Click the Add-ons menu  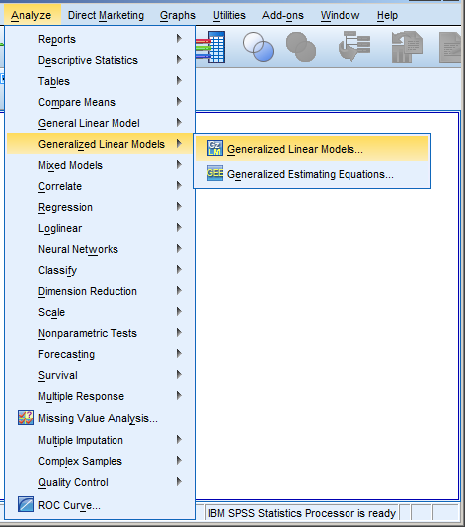(283, 15)
